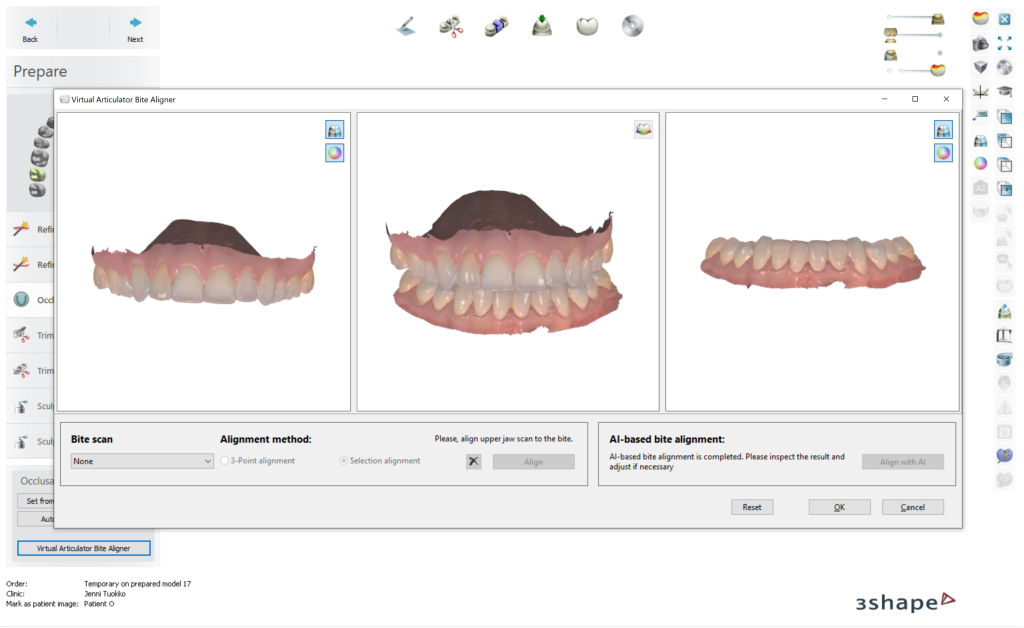This screenshot has width=1024, height=628.
Task: Select the Occlusion step icon in the left panel
Action: point(22,299)
